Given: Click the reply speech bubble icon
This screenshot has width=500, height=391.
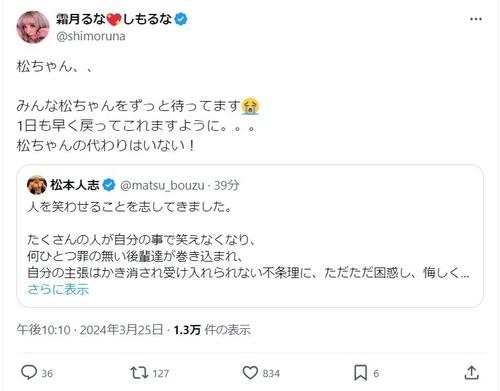Looking at the screenshot, I should coord(29,372).
